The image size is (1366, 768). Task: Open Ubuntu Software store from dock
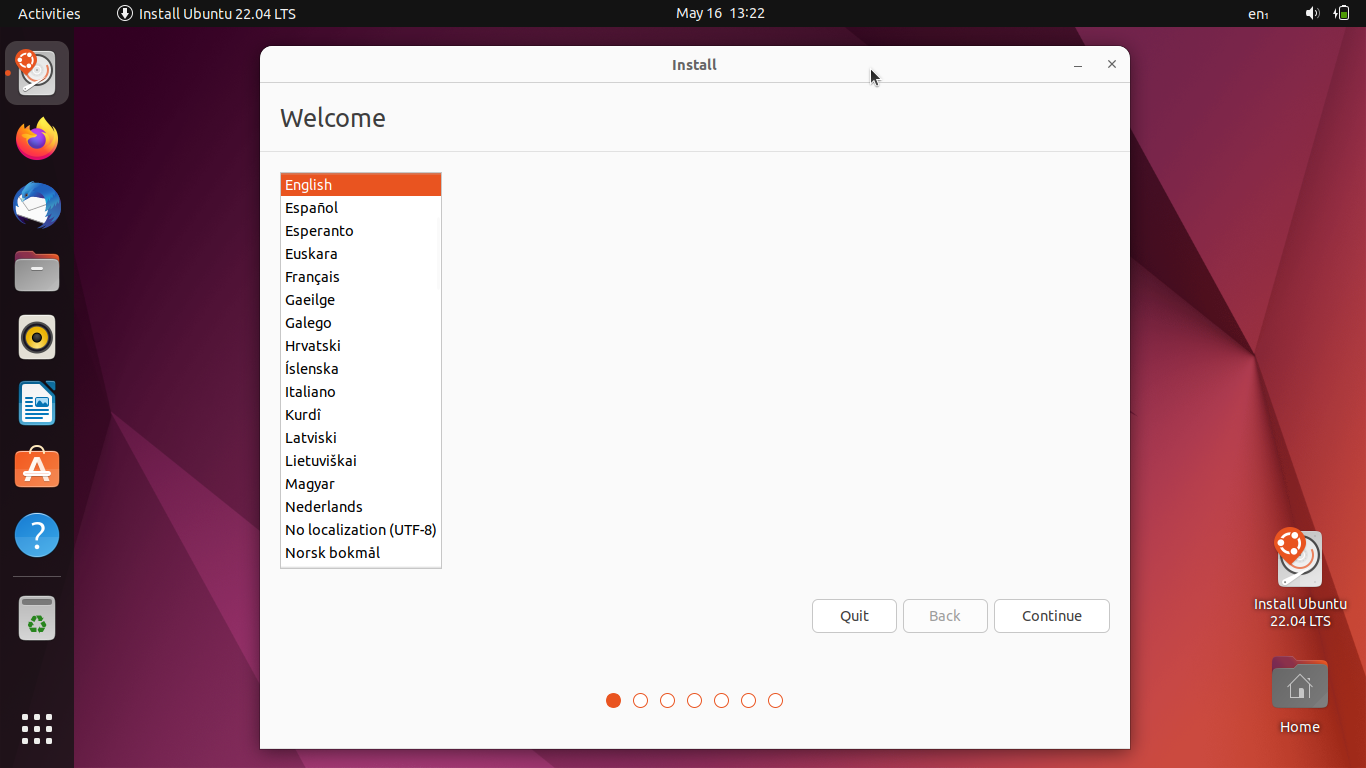point(37,469)
